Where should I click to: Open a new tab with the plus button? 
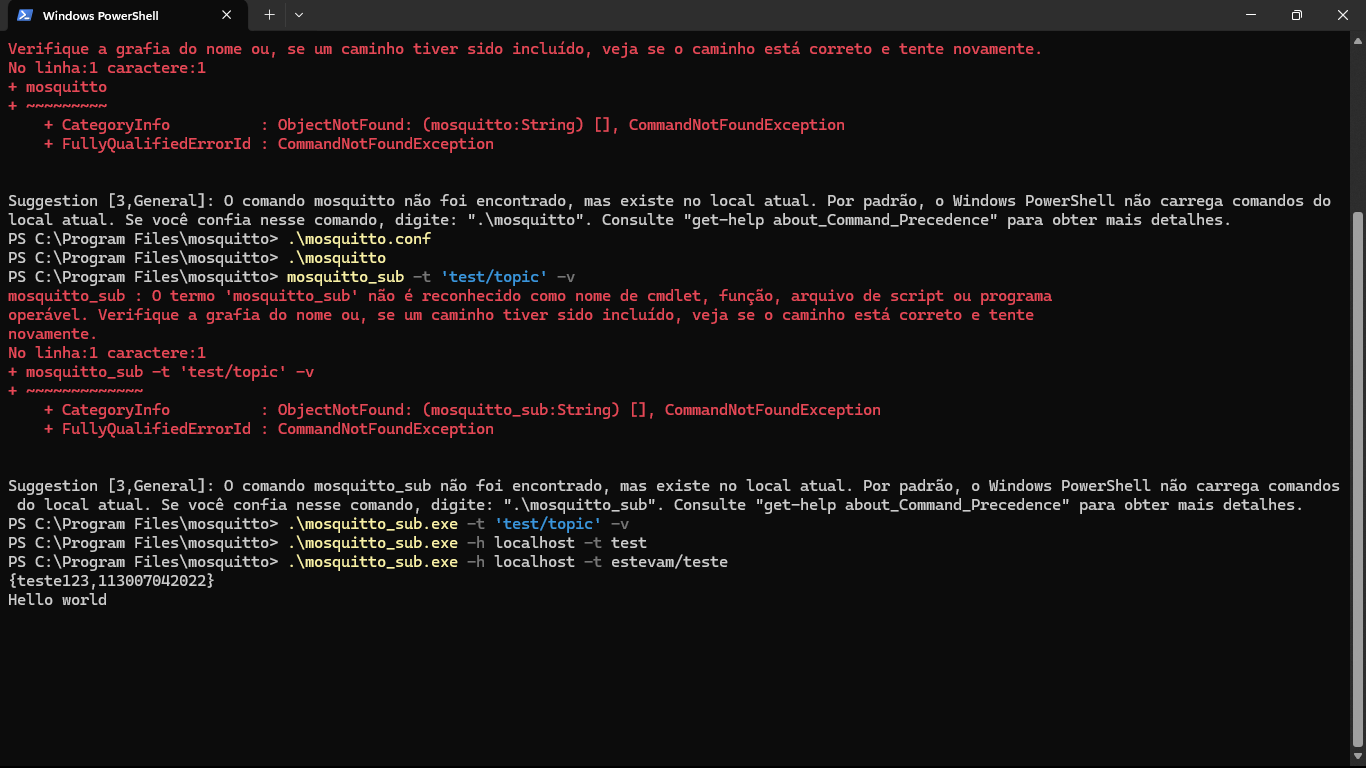[x=269, y=15]
